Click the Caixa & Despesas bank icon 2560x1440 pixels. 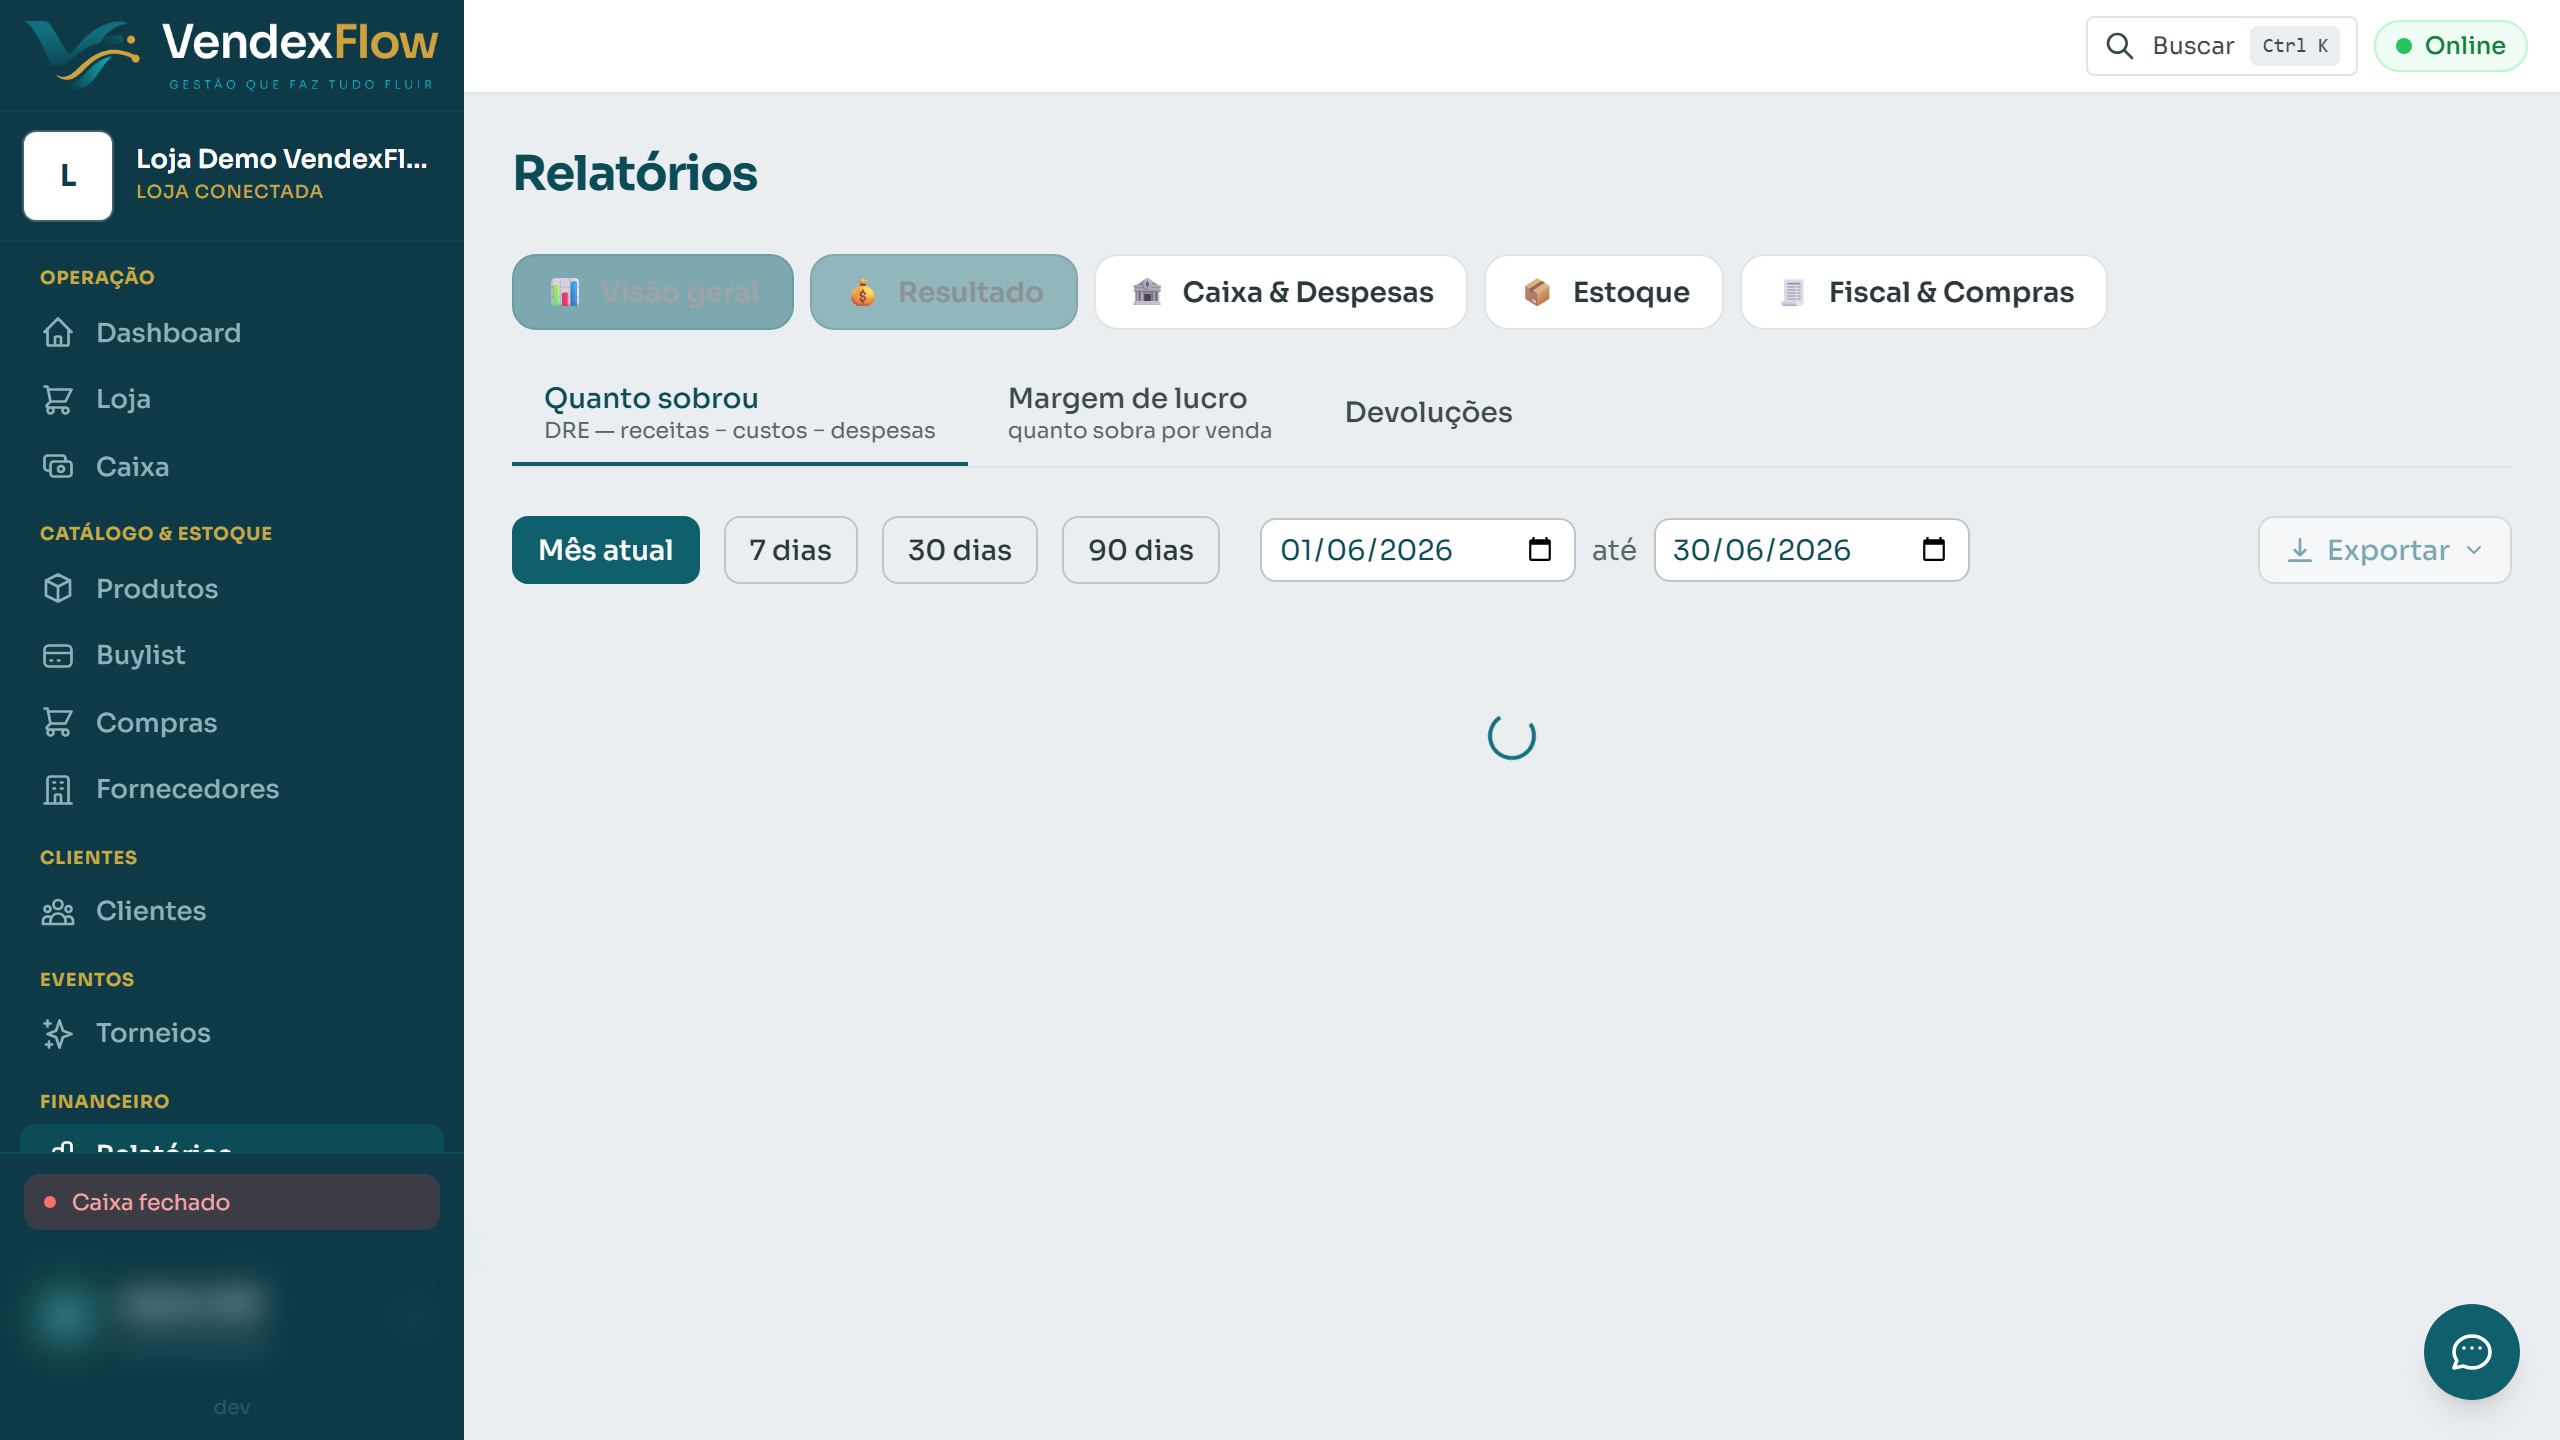click(1147, 292)
